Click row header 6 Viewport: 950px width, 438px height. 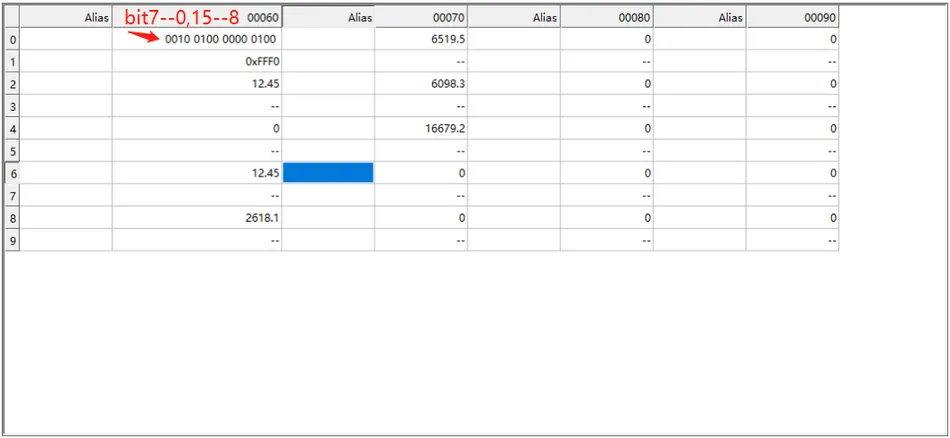coord(12,173)
